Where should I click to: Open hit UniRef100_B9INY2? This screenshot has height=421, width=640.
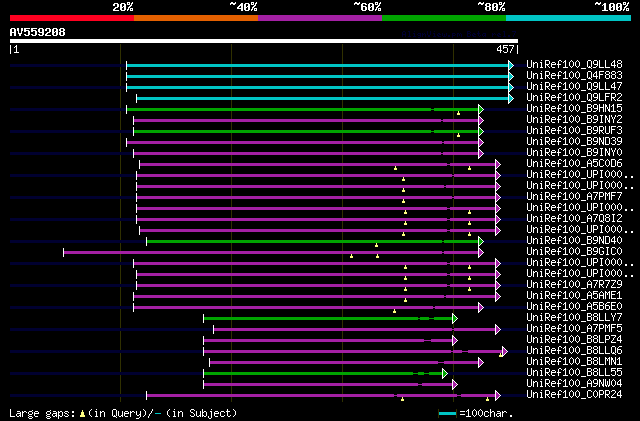[x=574, y=120]
